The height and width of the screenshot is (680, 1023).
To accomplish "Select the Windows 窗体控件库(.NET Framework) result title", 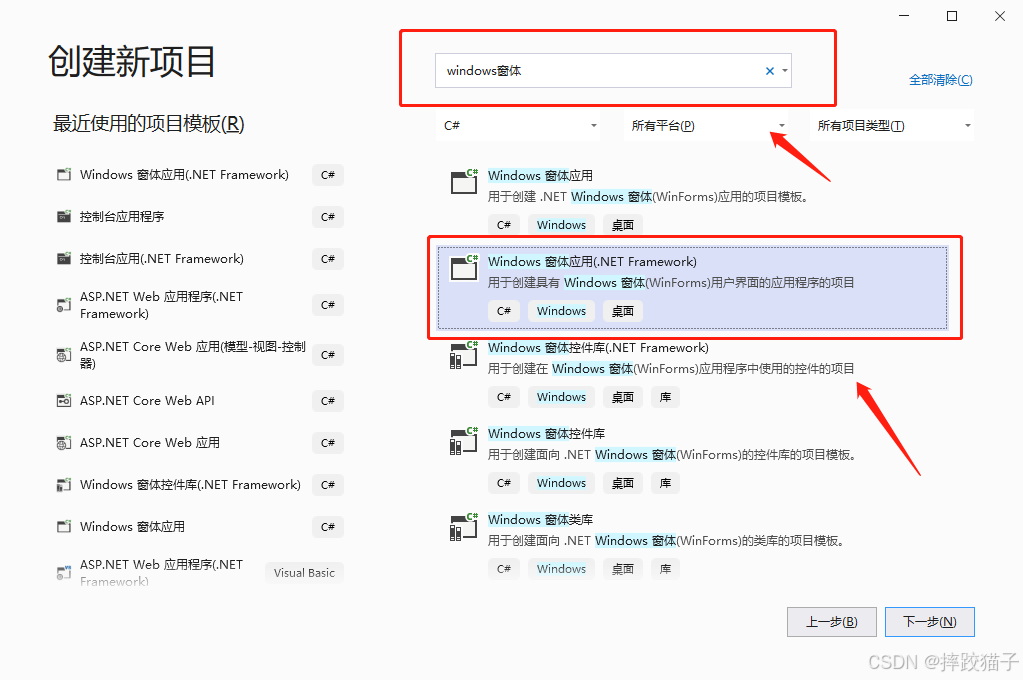I will (x=598, y=348).
